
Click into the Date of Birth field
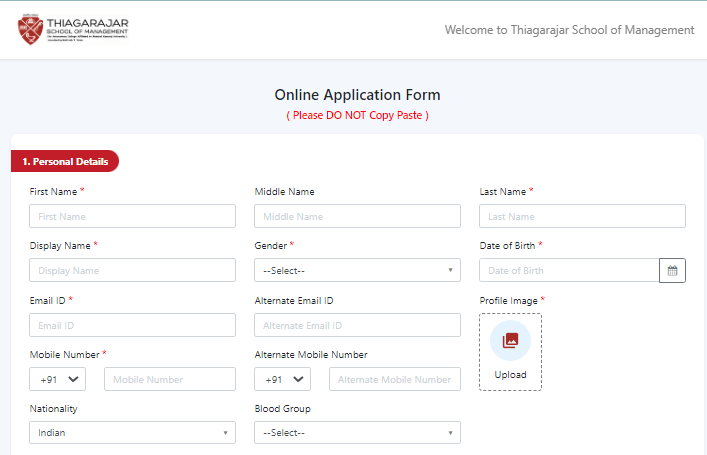[569, 270]
